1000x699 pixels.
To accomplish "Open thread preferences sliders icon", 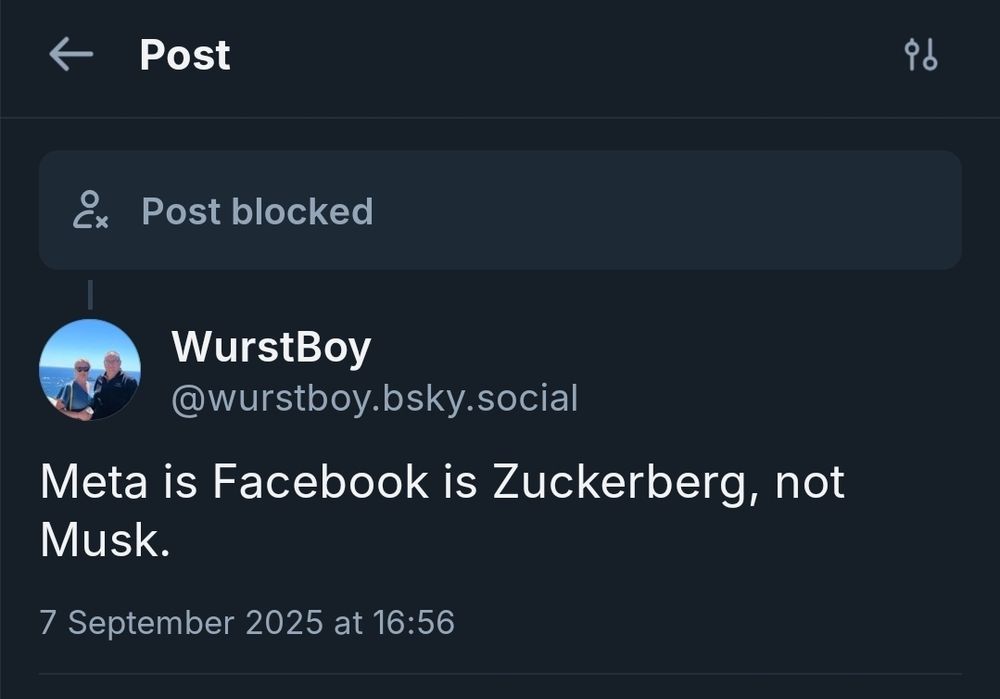I will coord(920,55).
